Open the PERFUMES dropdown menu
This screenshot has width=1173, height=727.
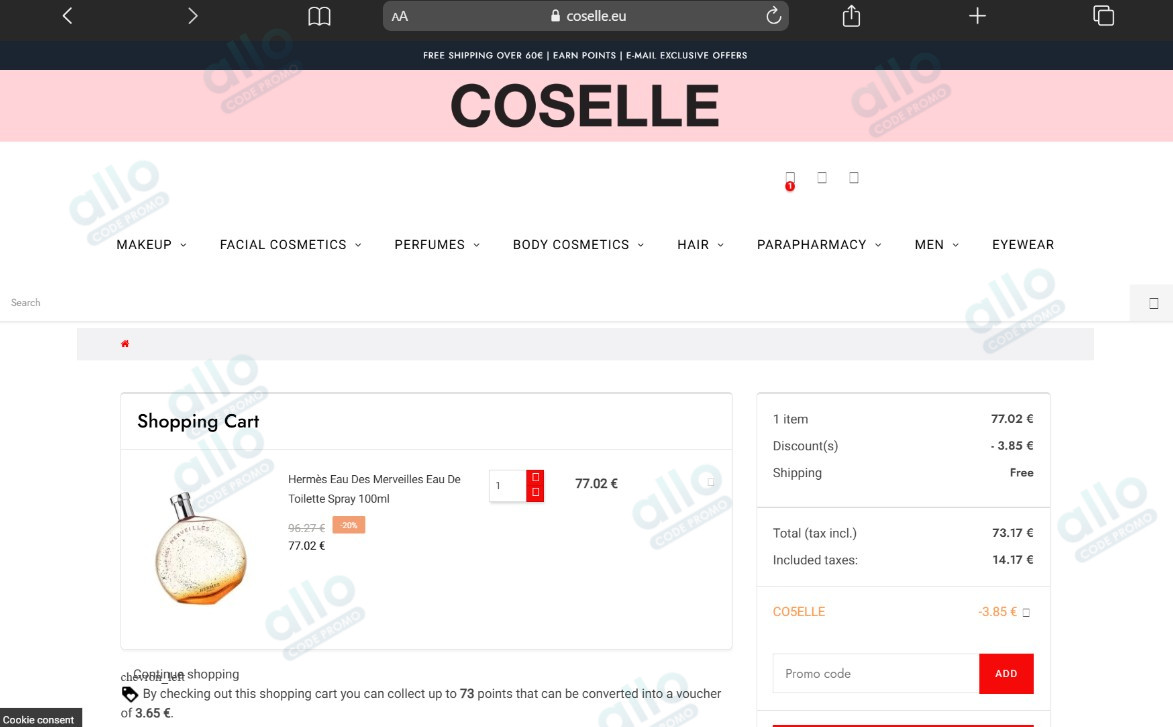pyautogui.click(x=431, y=244)
